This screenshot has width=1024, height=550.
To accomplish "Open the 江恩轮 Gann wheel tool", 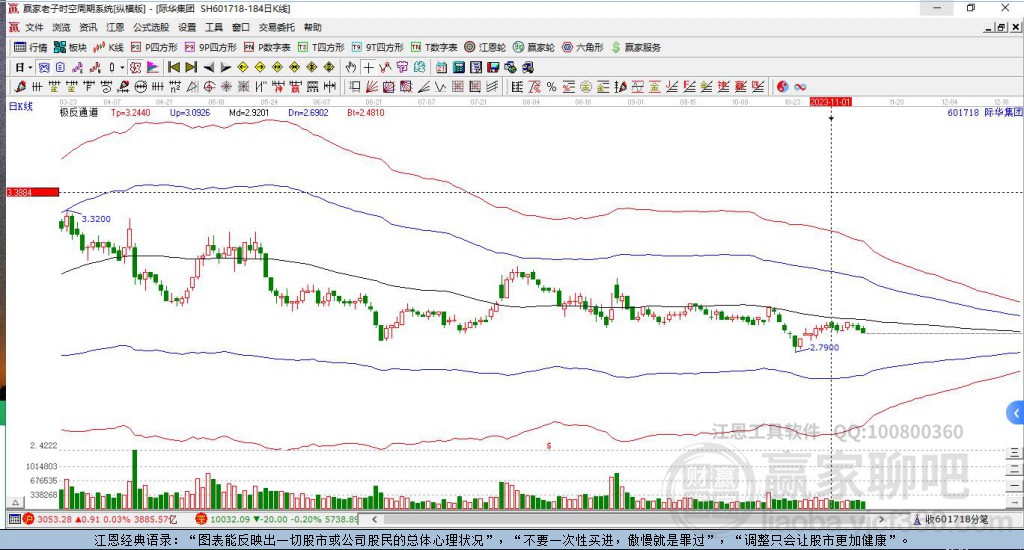I will pos(485,47).
